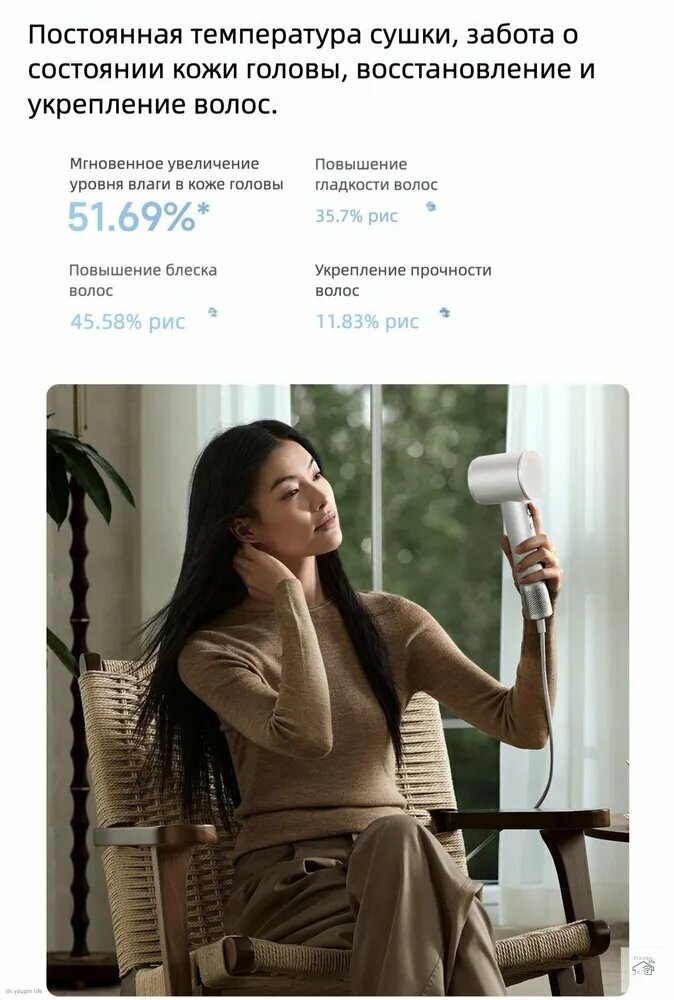Viewport: 674px width, 1000px height.
Task: Click the main headline about Постоянная температура сушки
Action: (311, 70)
